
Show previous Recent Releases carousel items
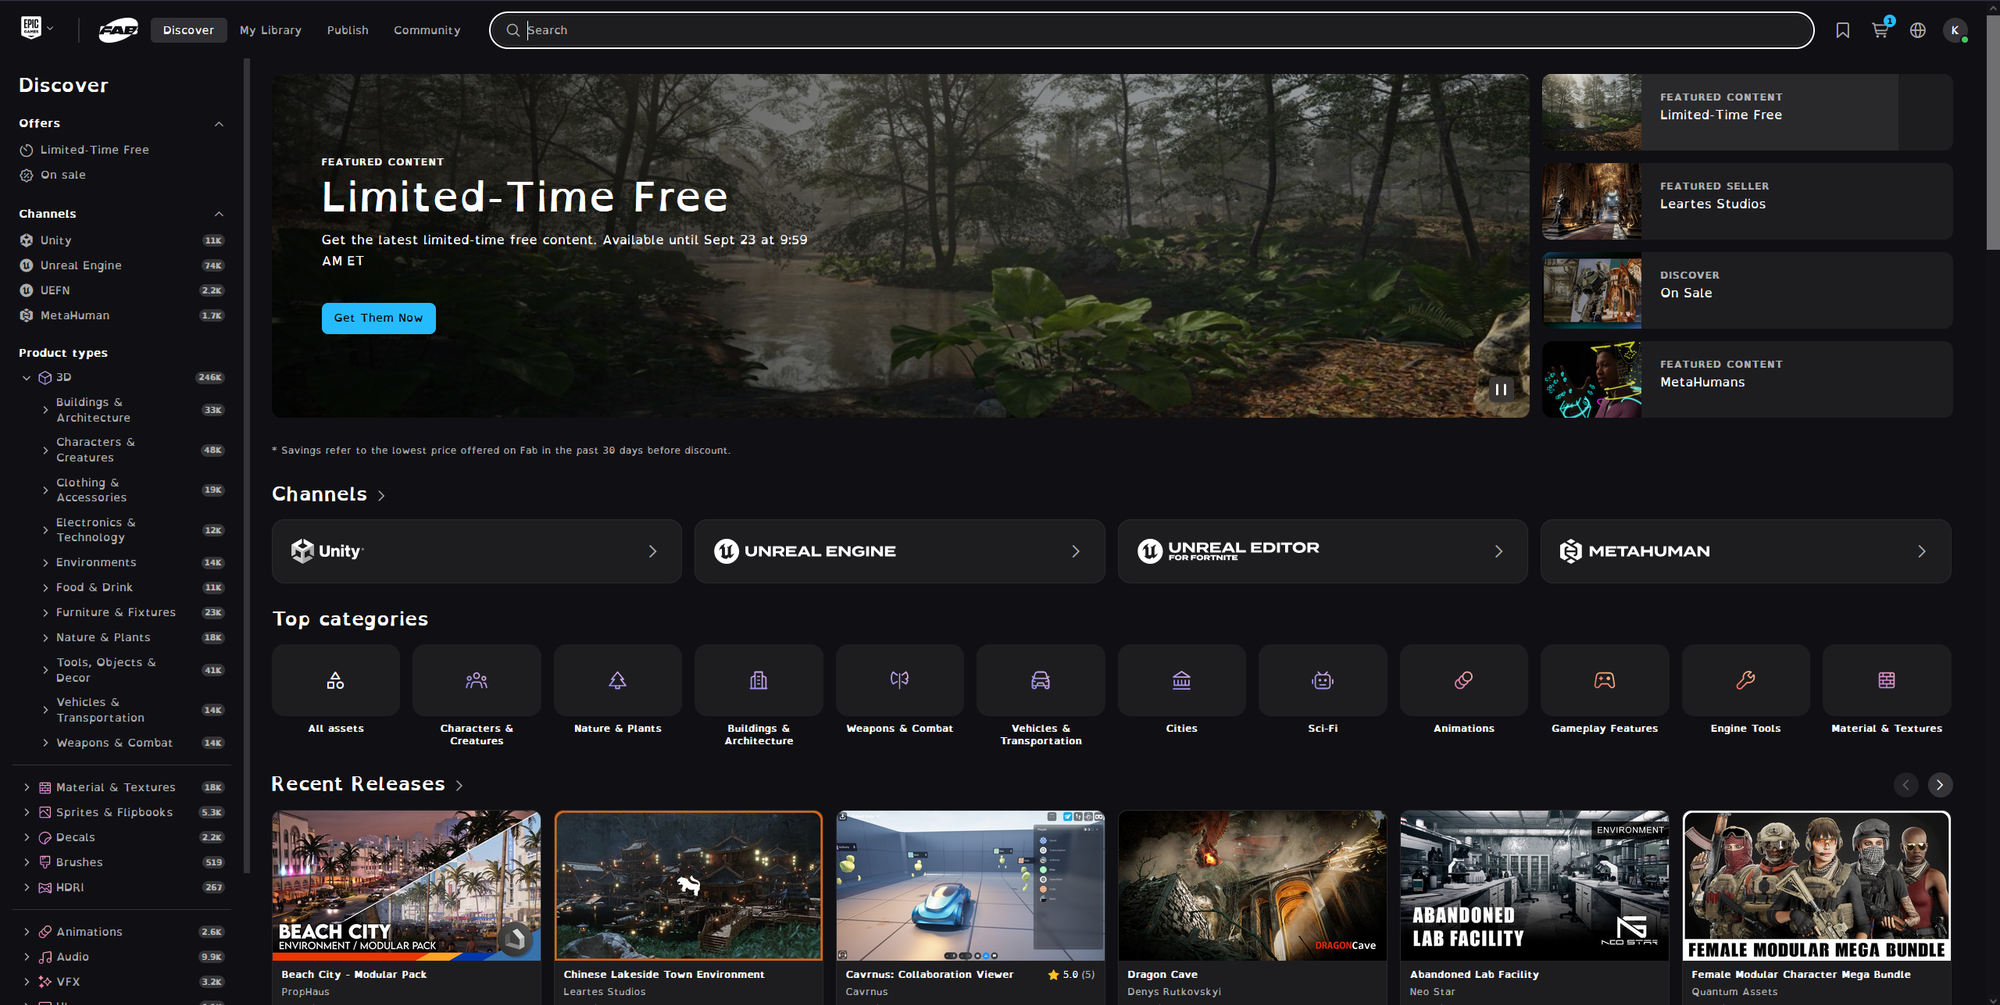[x=1906, y=785]
